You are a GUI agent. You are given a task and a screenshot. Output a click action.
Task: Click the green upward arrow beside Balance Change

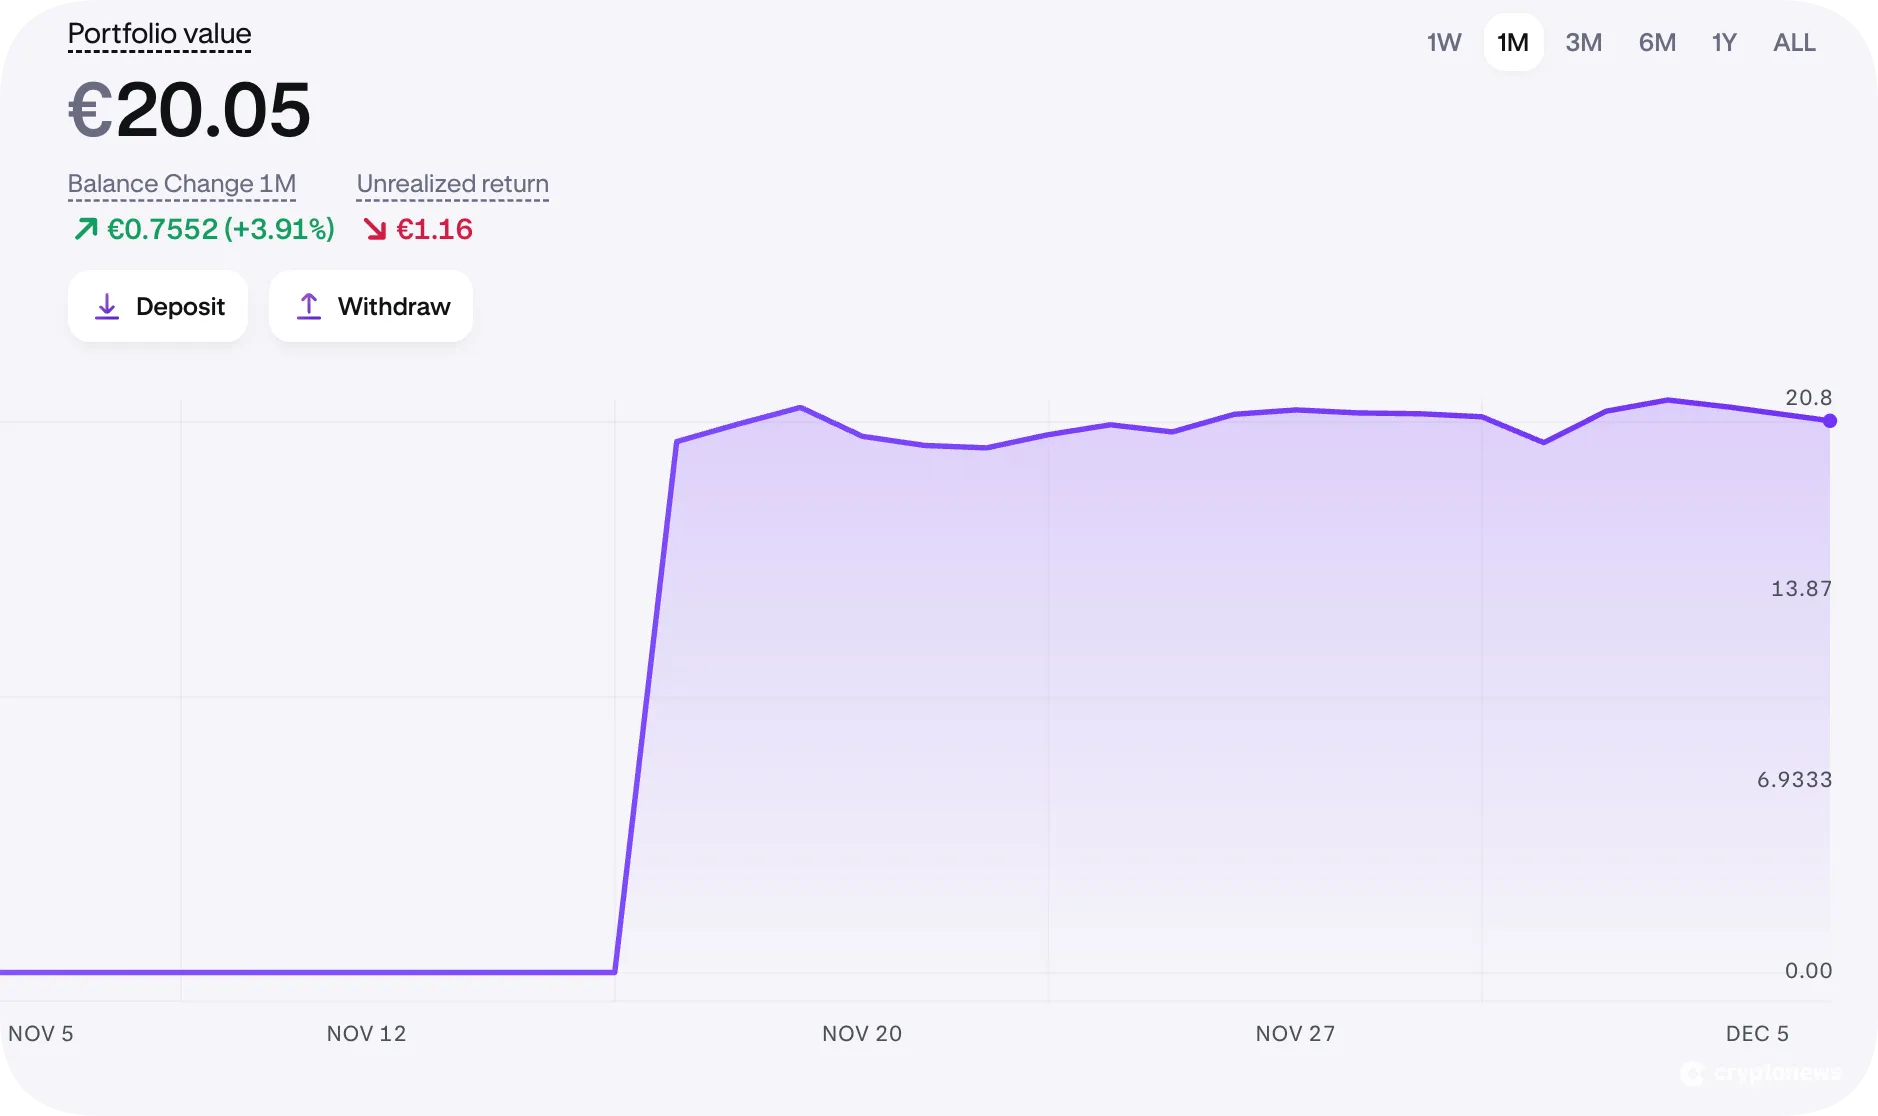[84, 229]
